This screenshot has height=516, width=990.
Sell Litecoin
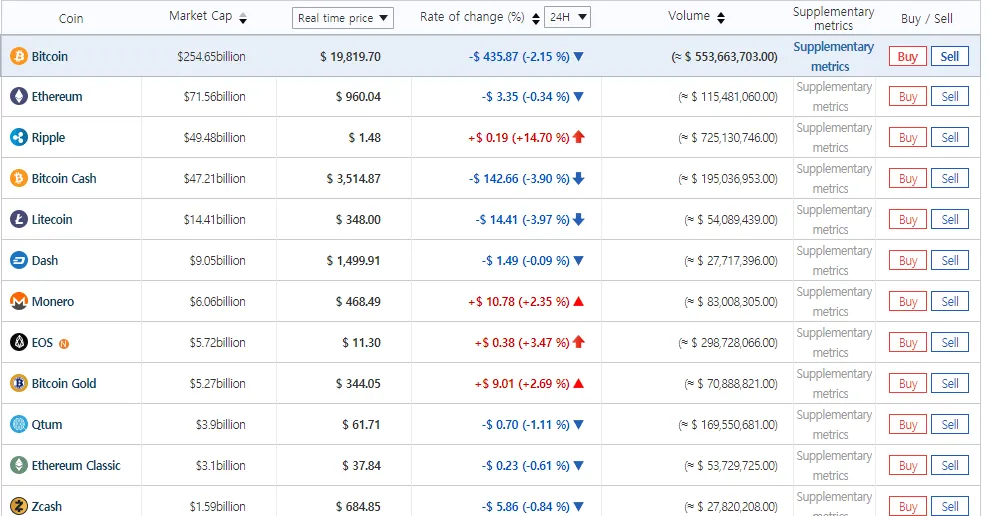click(950, 220)
